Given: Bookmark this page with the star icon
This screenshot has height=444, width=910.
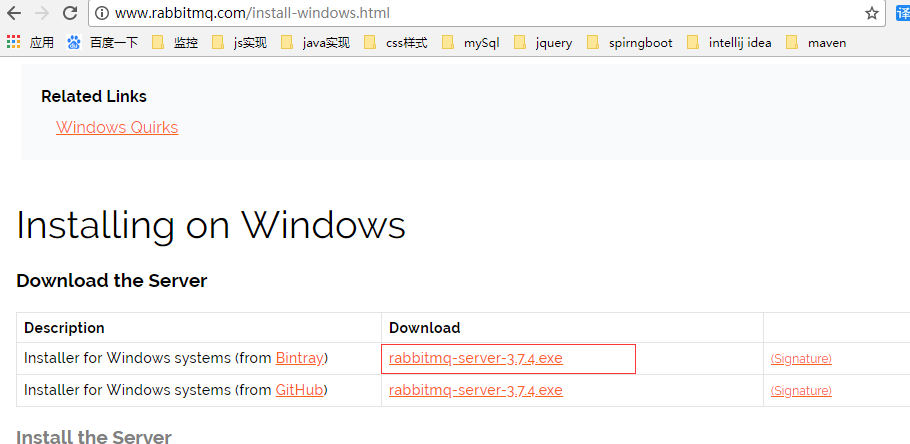Looking at the screenshot, I should coord(872,13).
